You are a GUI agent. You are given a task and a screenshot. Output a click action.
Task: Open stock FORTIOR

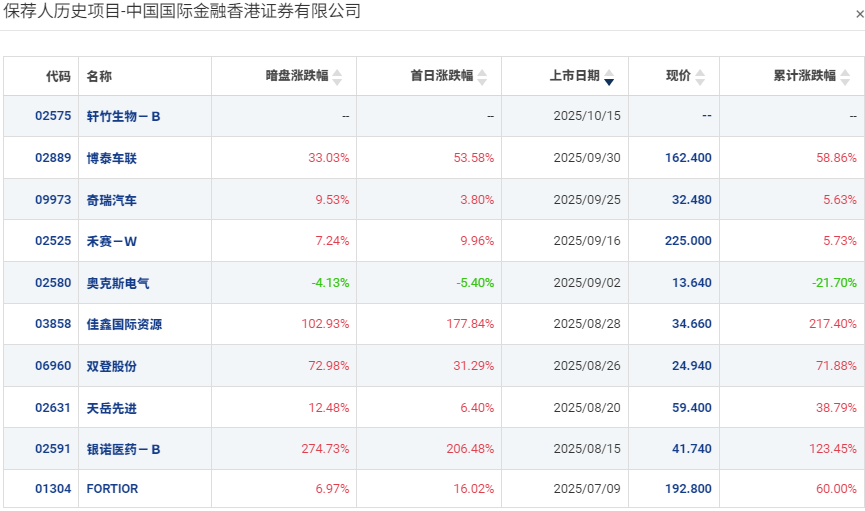click(x=113, y=489)
